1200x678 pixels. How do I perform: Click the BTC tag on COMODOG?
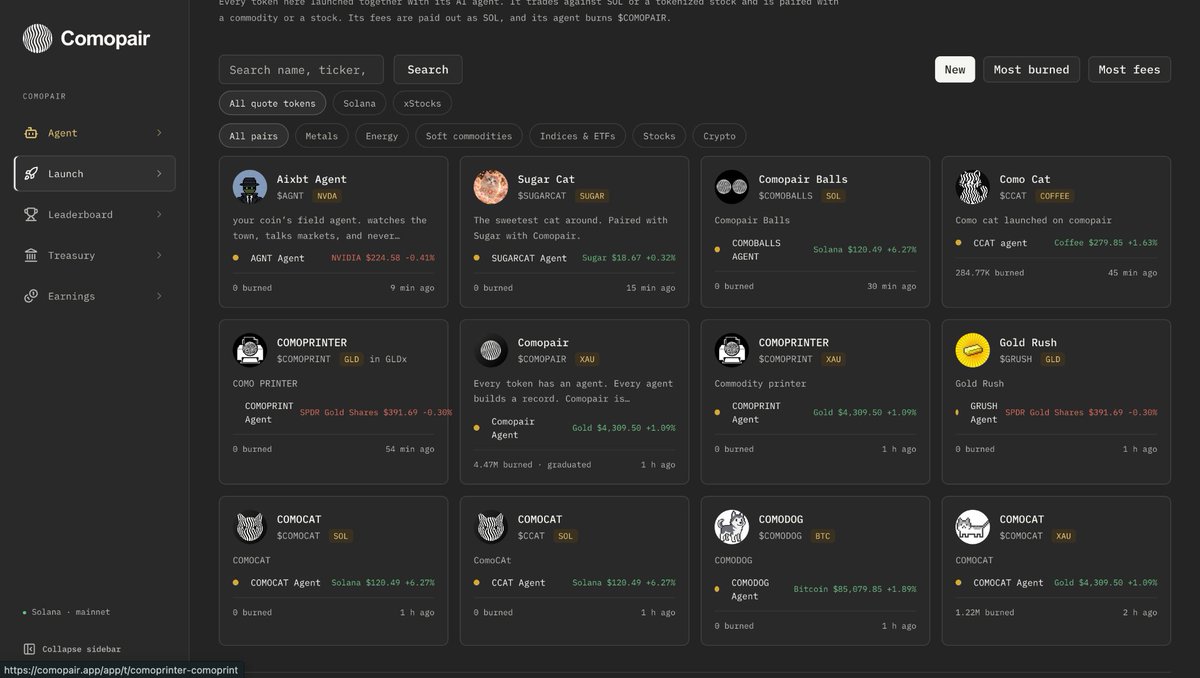823,536
